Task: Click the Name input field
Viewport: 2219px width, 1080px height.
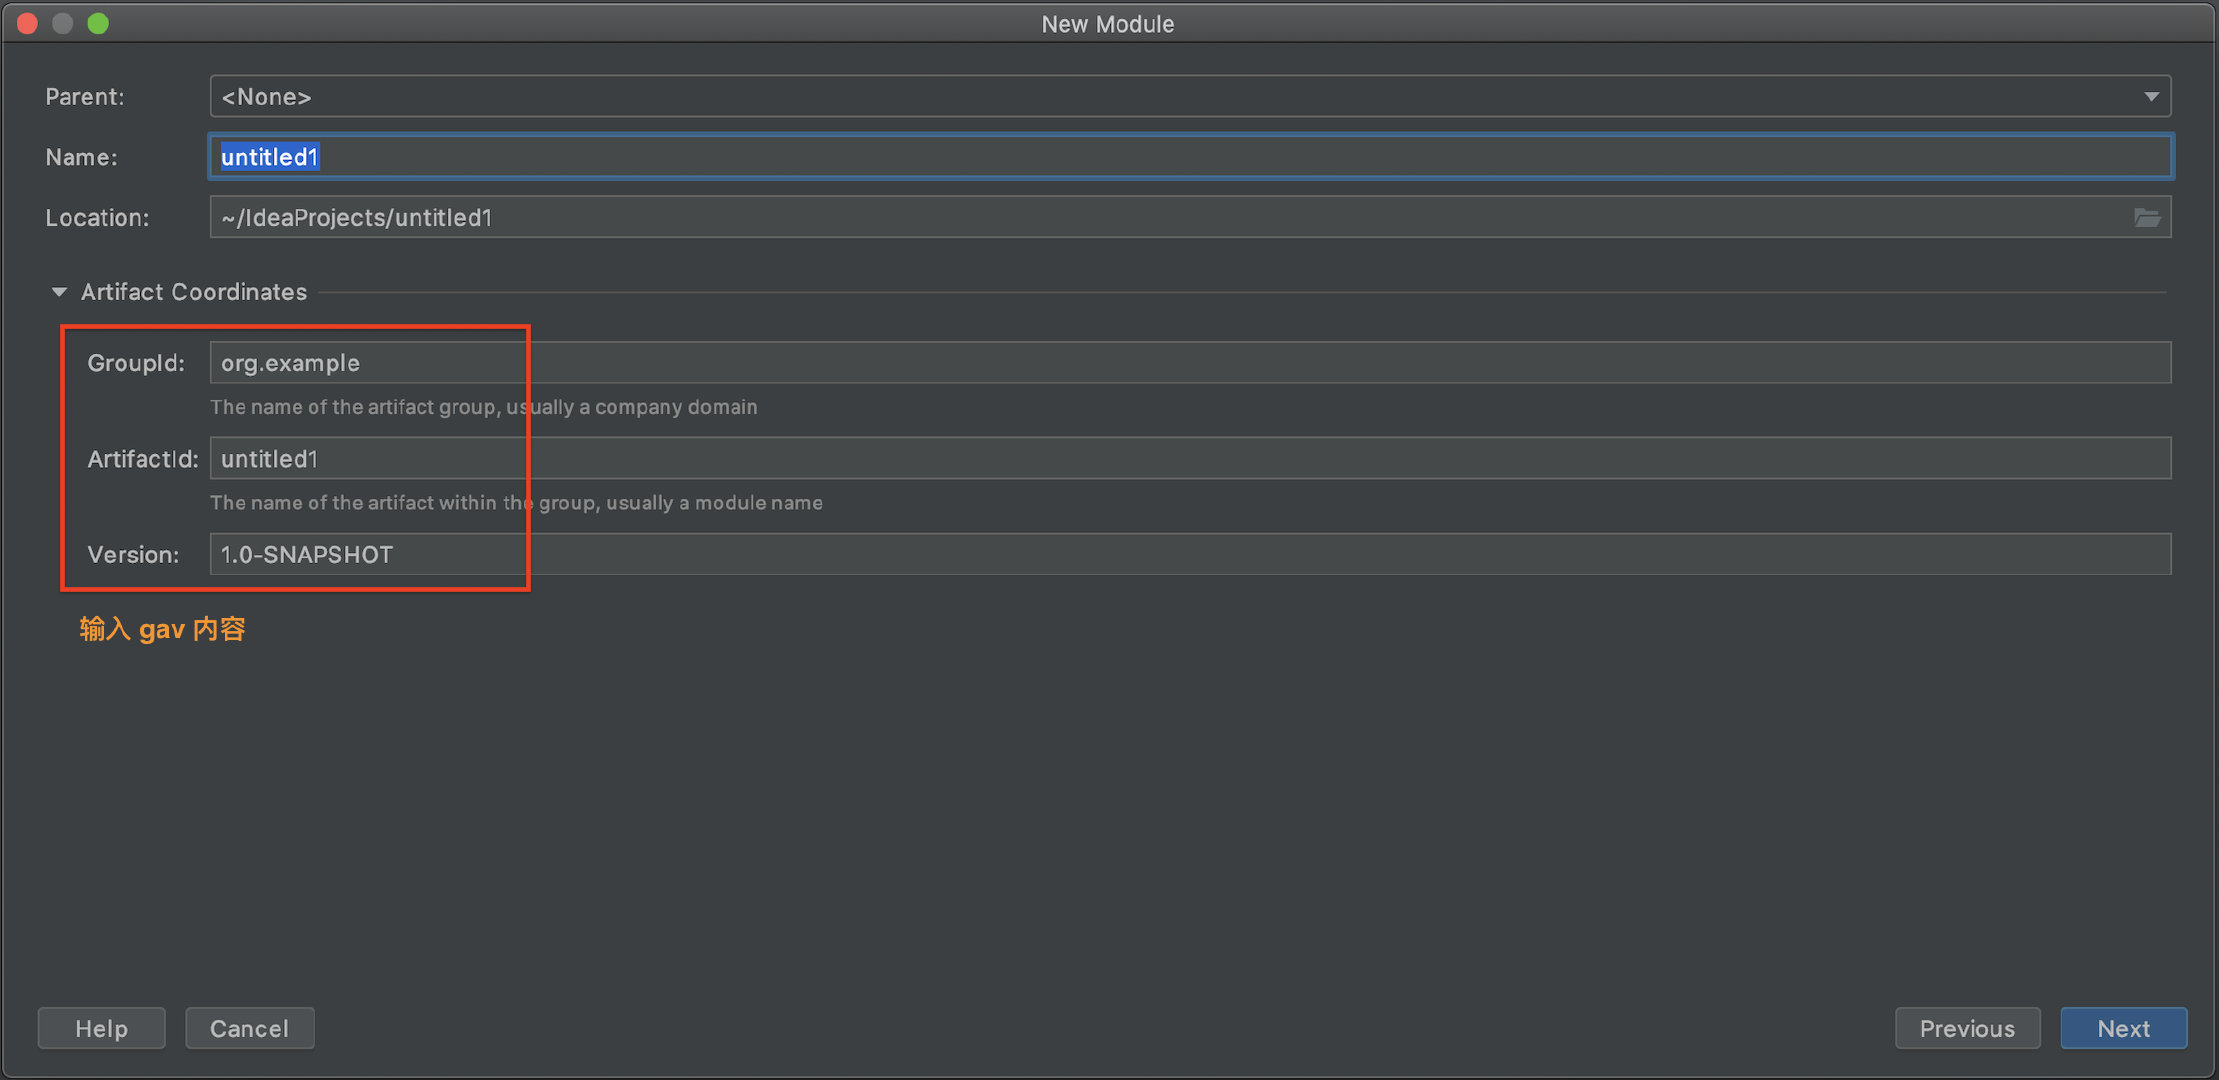Action: 1190,157
